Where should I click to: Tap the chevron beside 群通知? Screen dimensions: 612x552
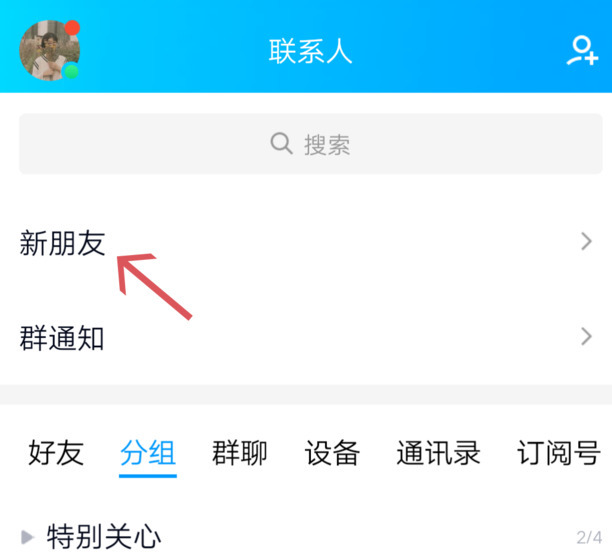click(586, 337)
